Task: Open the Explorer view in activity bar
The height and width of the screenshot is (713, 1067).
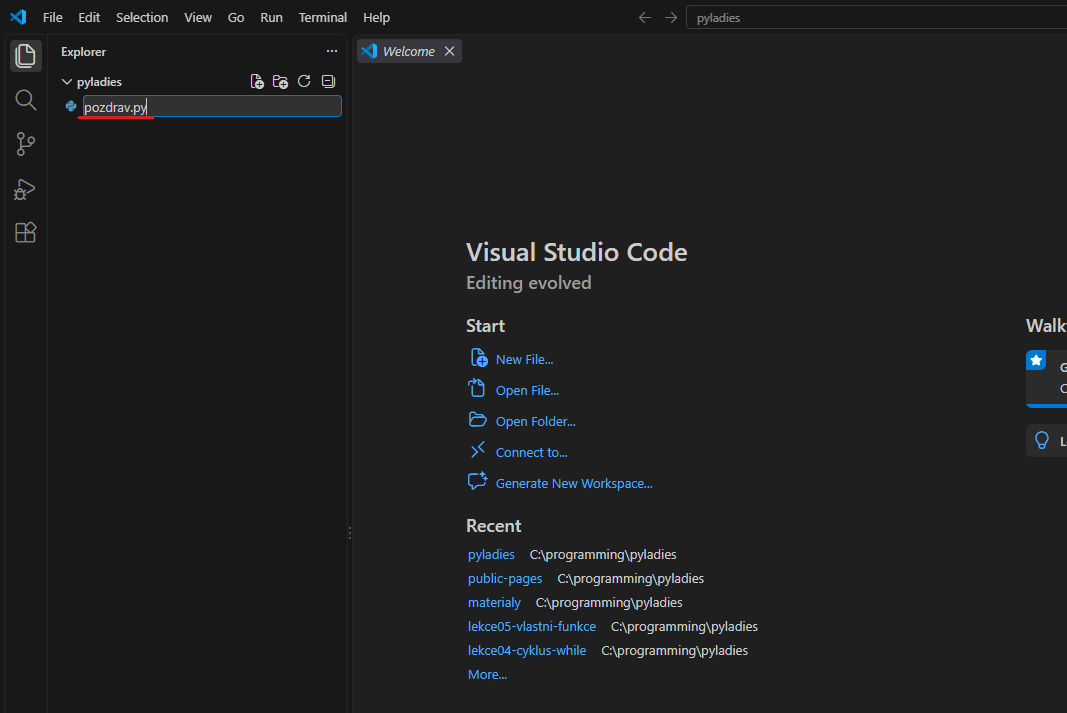Action: (25, 56)
